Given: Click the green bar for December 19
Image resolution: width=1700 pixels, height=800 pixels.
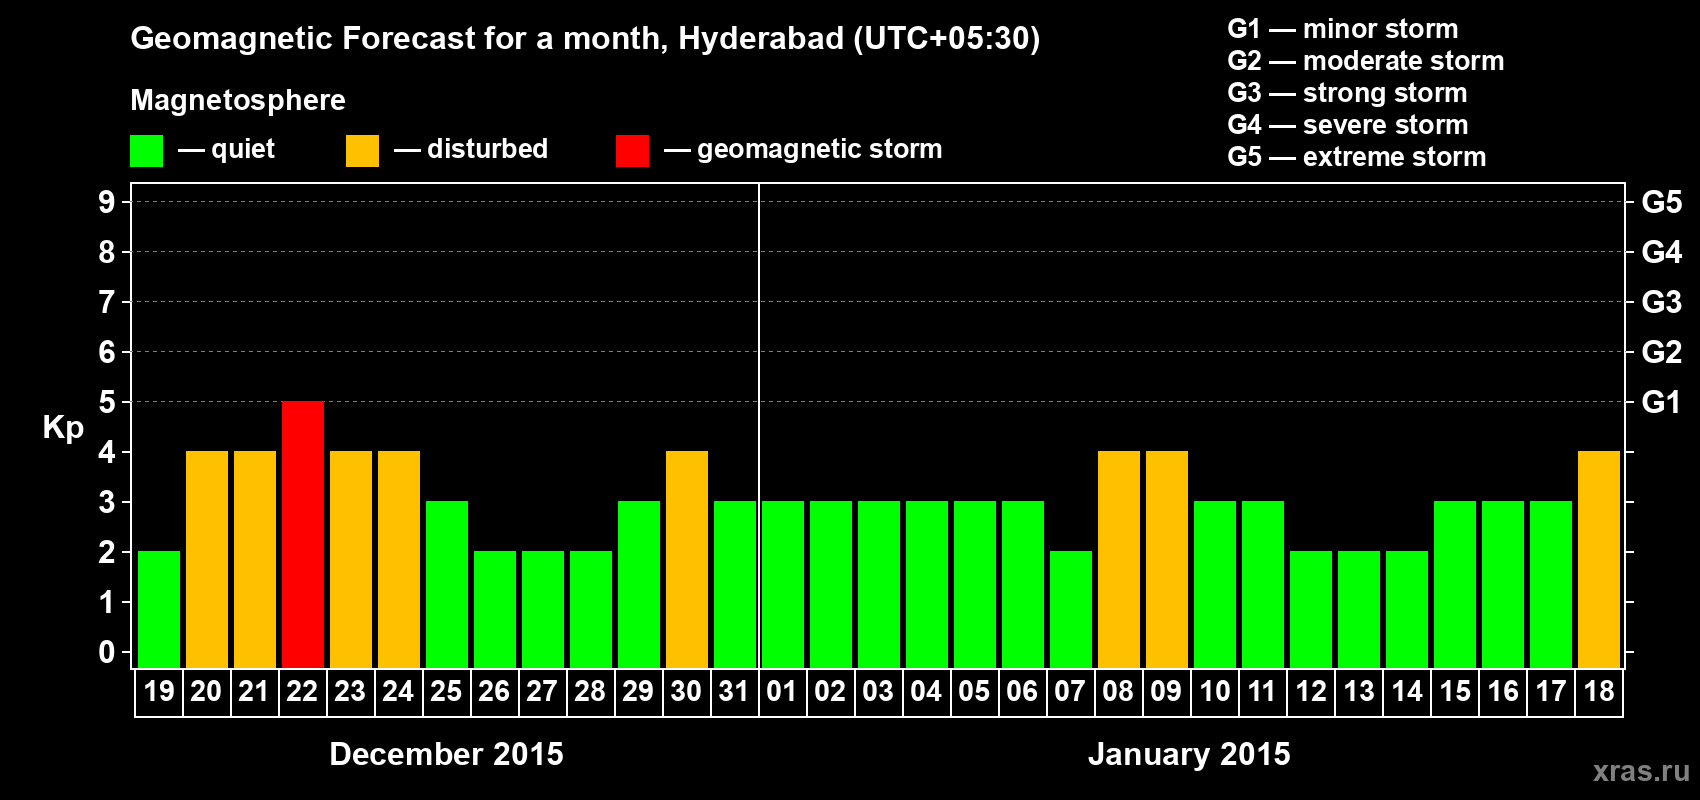Looking at the screenshot, I should 159,609.
